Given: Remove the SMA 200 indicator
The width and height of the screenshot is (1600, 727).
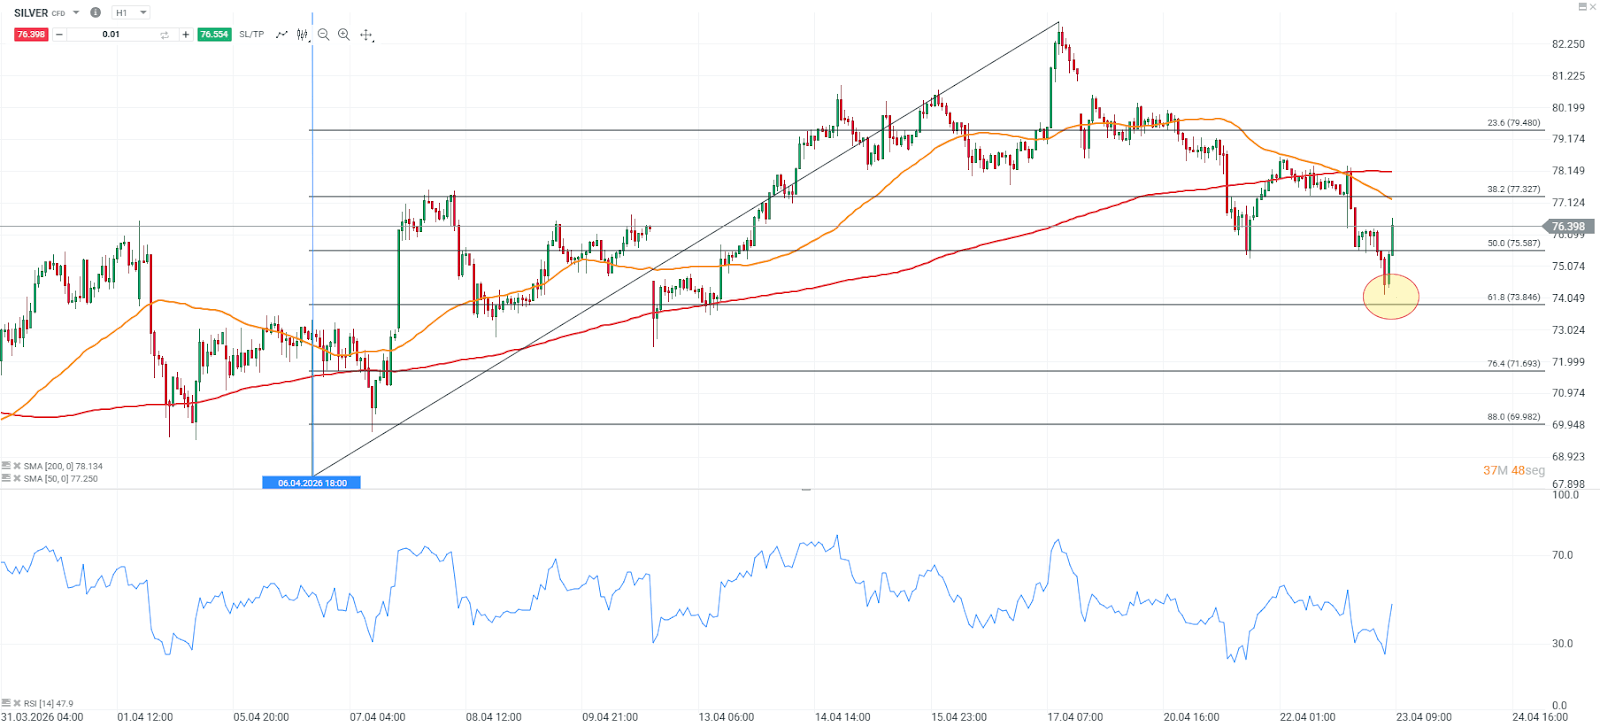Looking at the screenshot, I should click(17, 466).
